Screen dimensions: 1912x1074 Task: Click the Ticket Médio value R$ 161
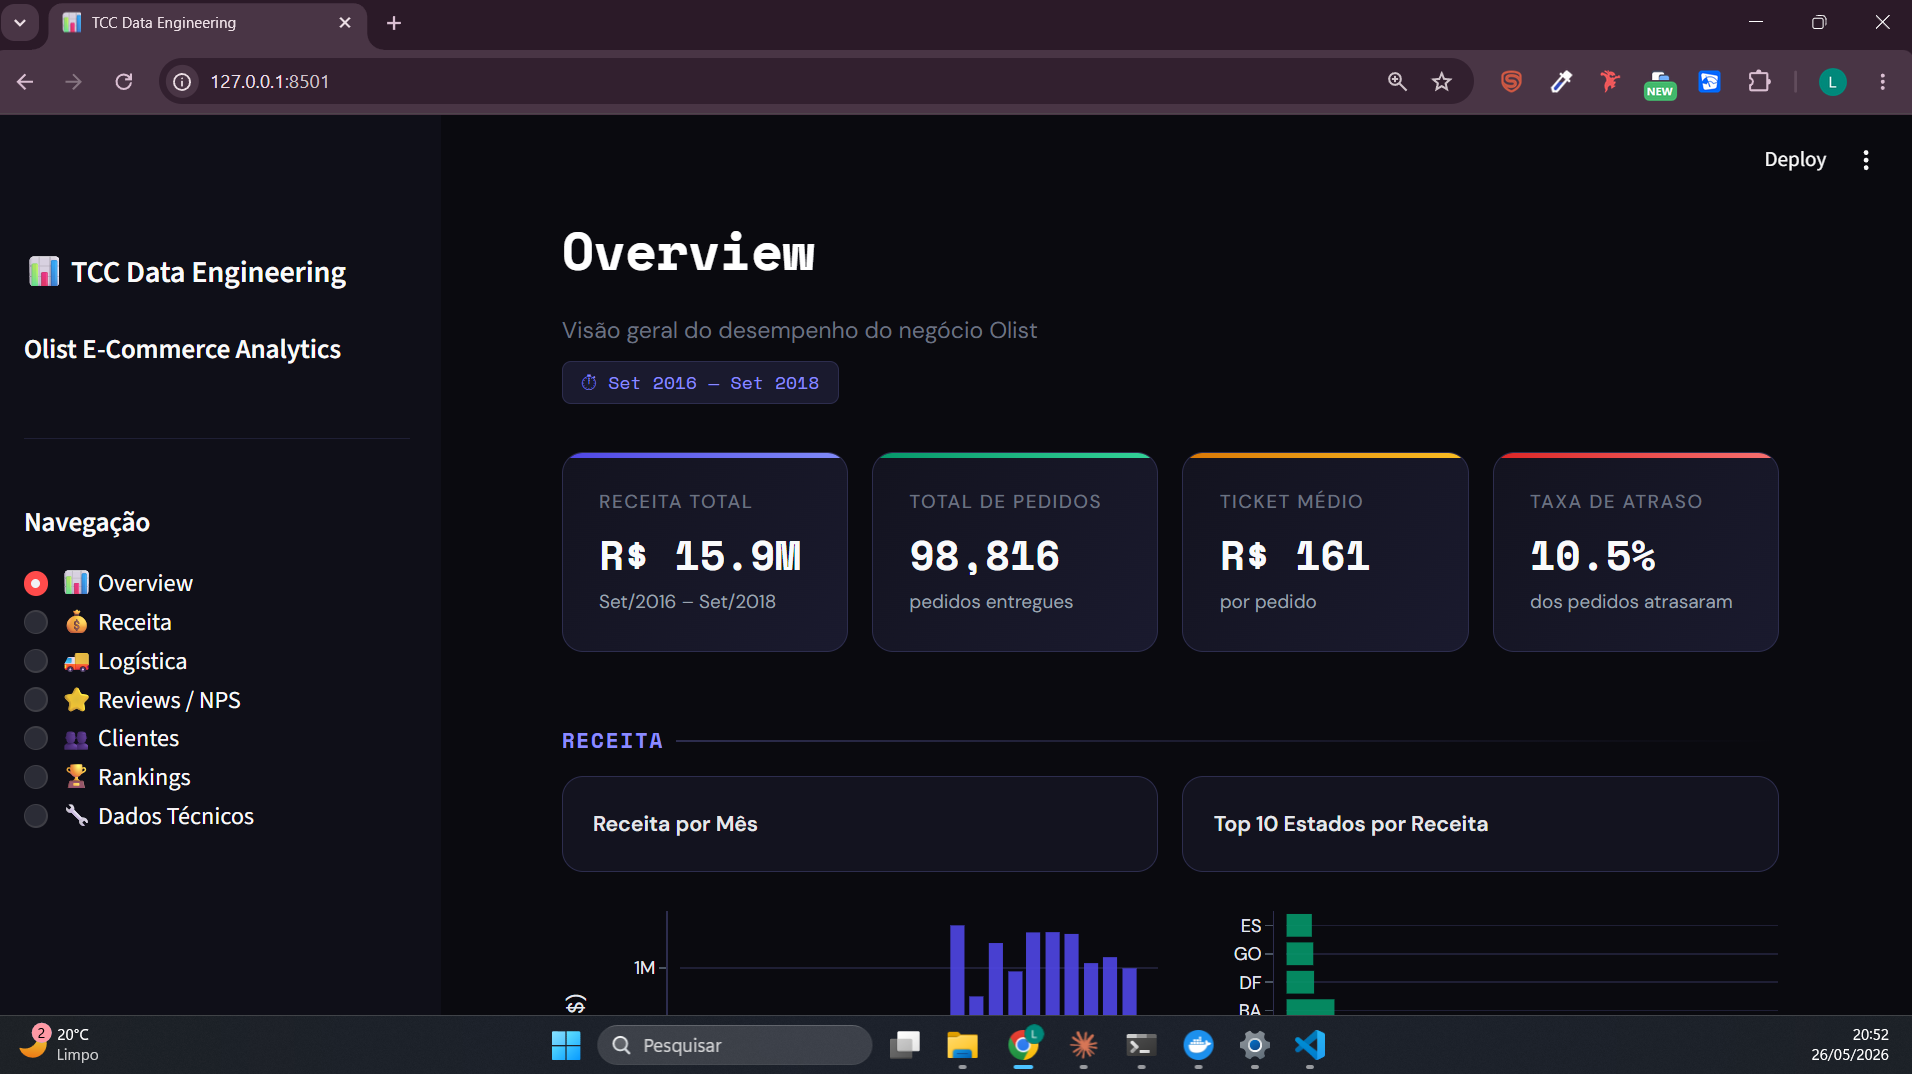pyautogui.click(x=1294, y=556)
